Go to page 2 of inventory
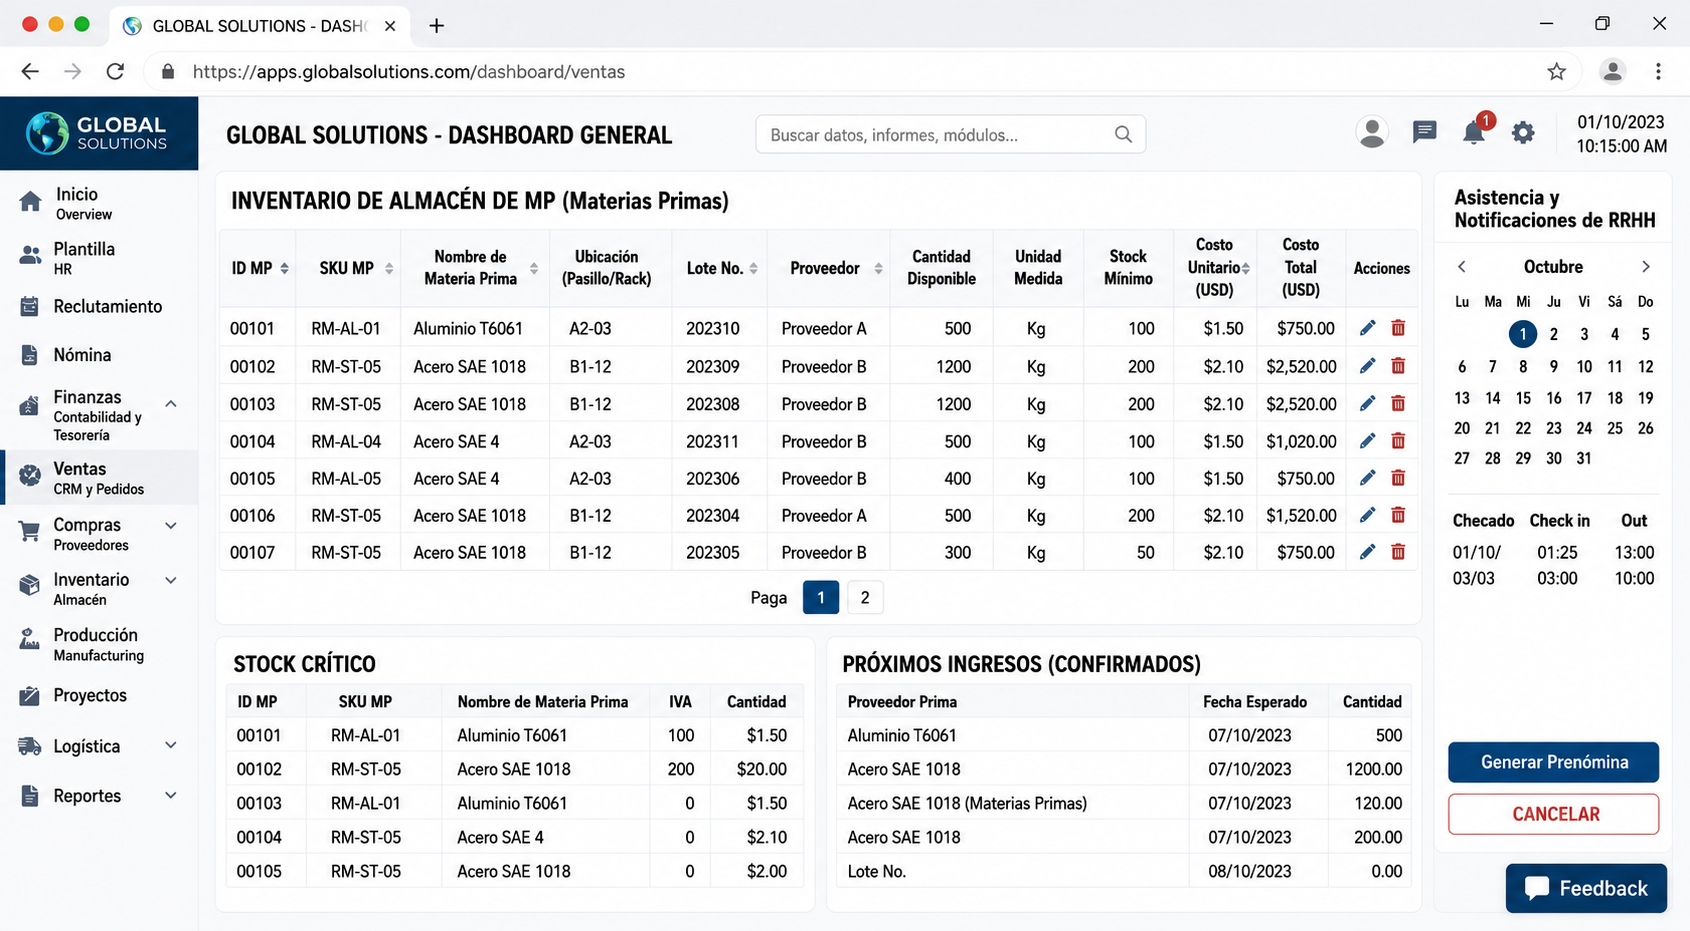This screenshot has width=1690, height=931. tap(865, 598)
